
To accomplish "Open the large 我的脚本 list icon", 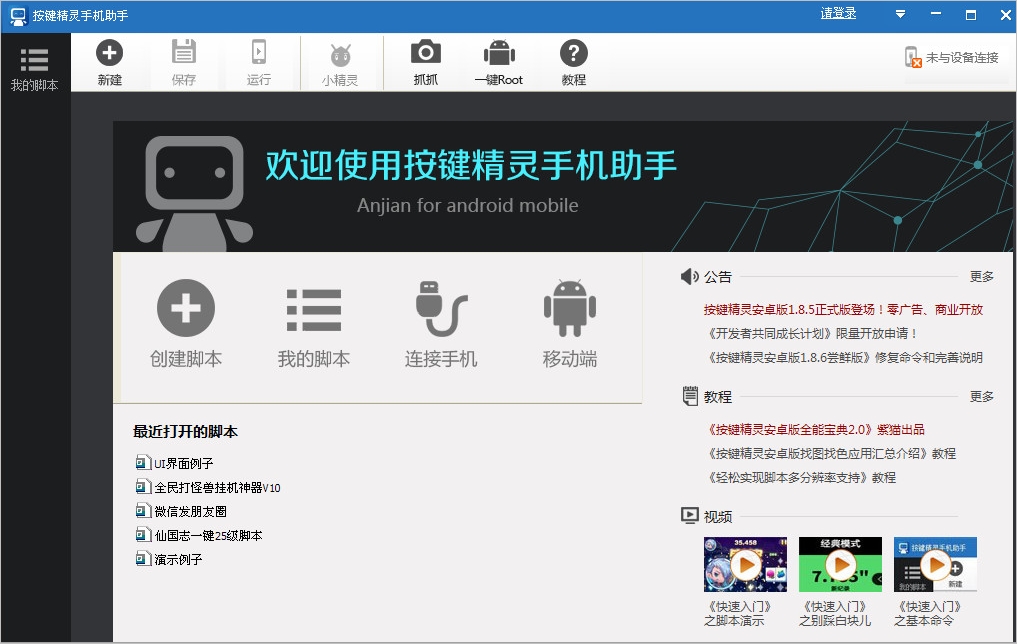I will click(314, 310).
